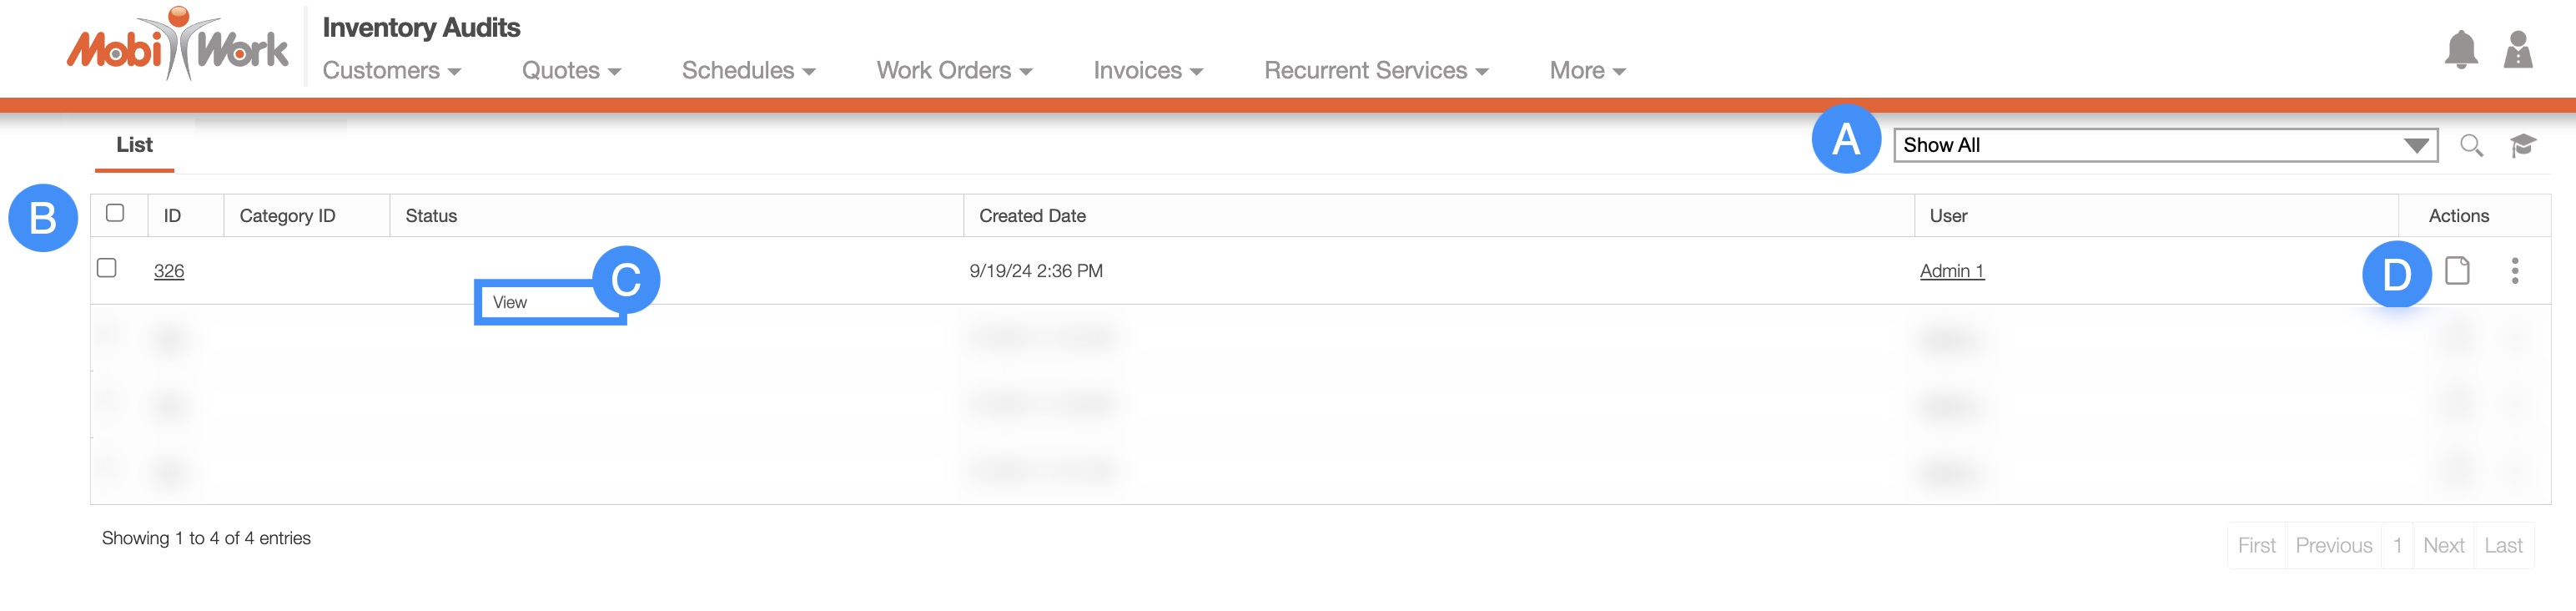The height and width of the screenshot is (611, 2576).
Task: Open the user profile icon
Action: click(x=2517, y=50)
